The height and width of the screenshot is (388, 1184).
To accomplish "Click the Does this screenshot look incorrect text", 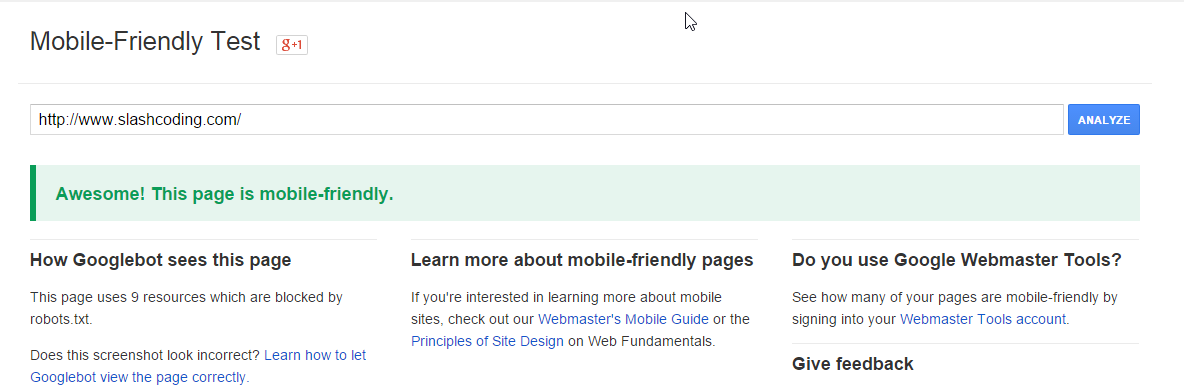I will (x=145, y=355).
